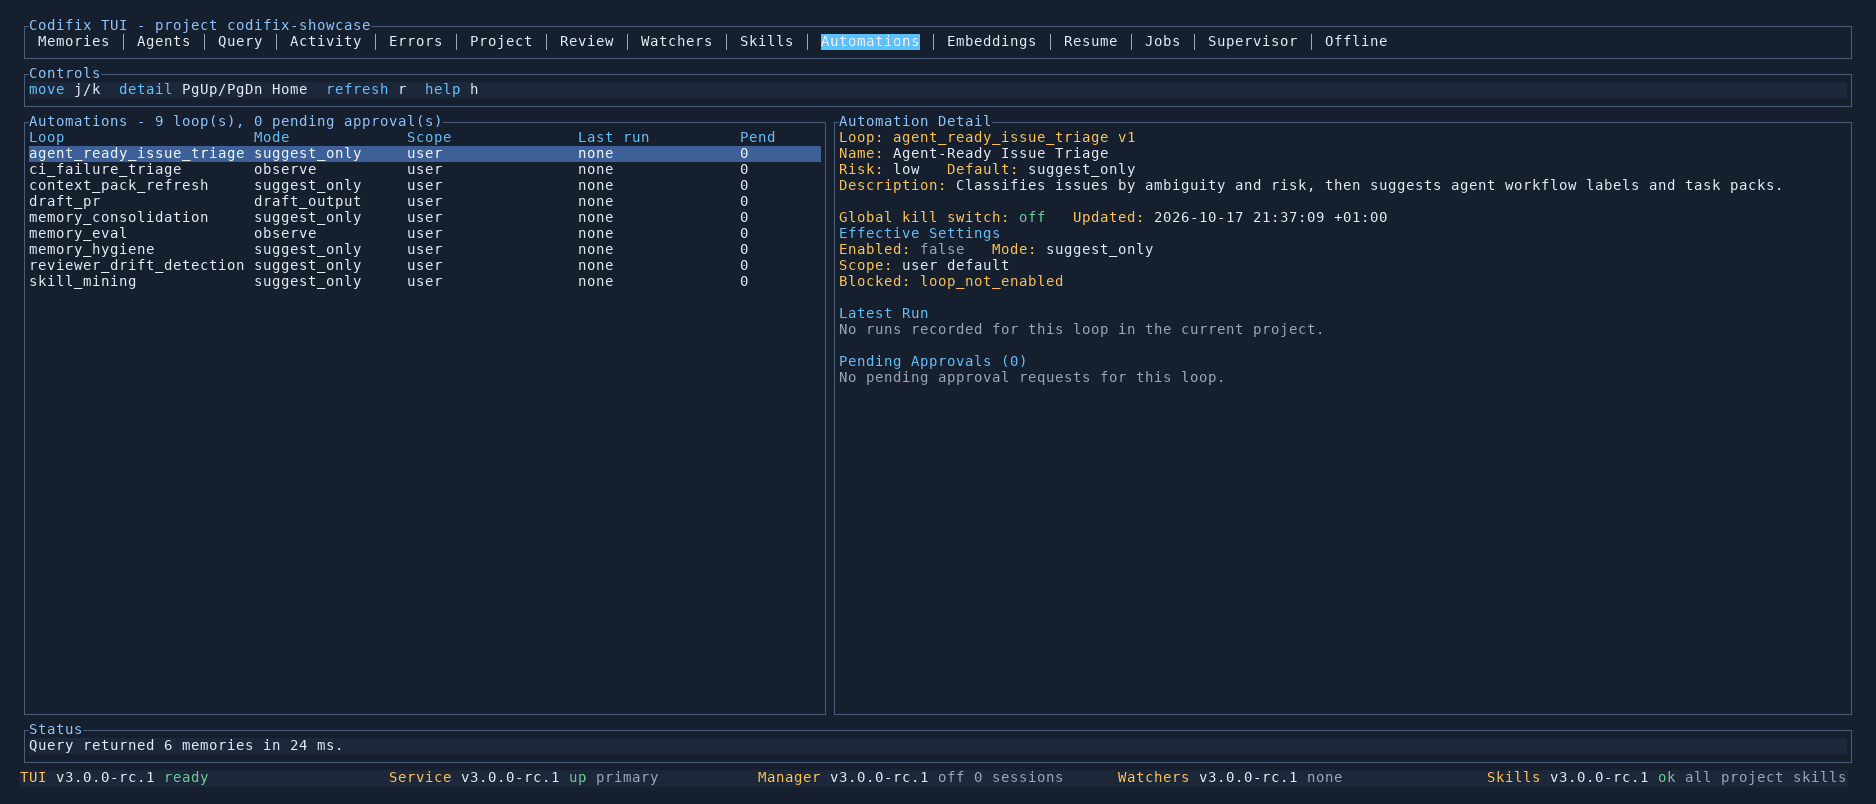Select the Skills tab
This screenshot has width=1876, height=804.
pyautogui.click(x=766, y=41)
